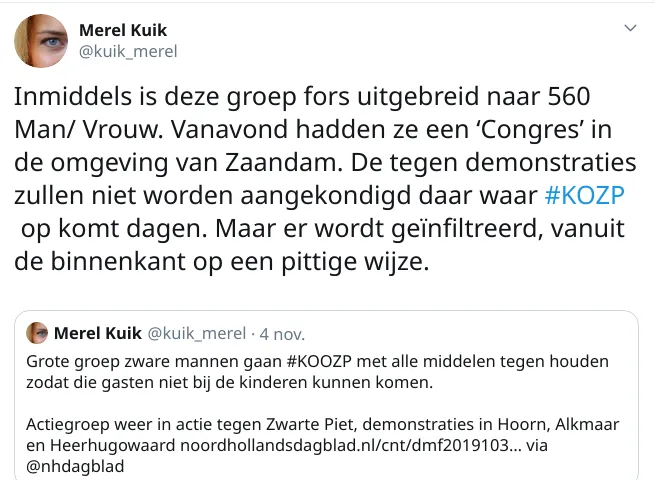The width and height of the screenshot is (655, 480).
Task: Click the small avatar in quoted tweet
Action: 38,333
